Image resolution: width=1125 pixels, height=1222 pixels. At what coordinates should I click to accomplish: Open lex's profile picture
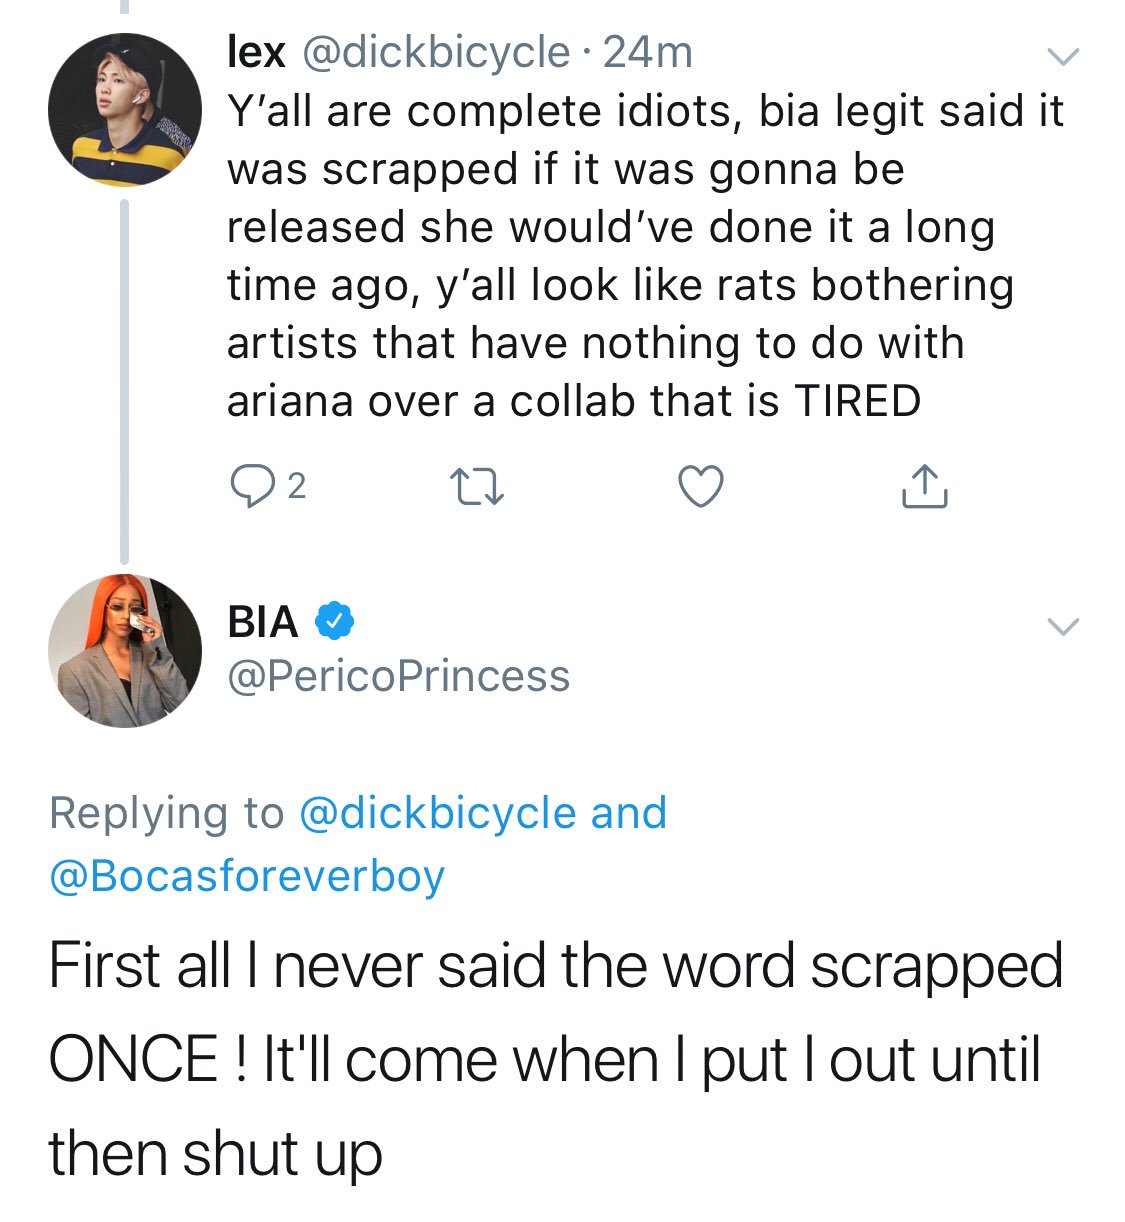click(125, 109)
